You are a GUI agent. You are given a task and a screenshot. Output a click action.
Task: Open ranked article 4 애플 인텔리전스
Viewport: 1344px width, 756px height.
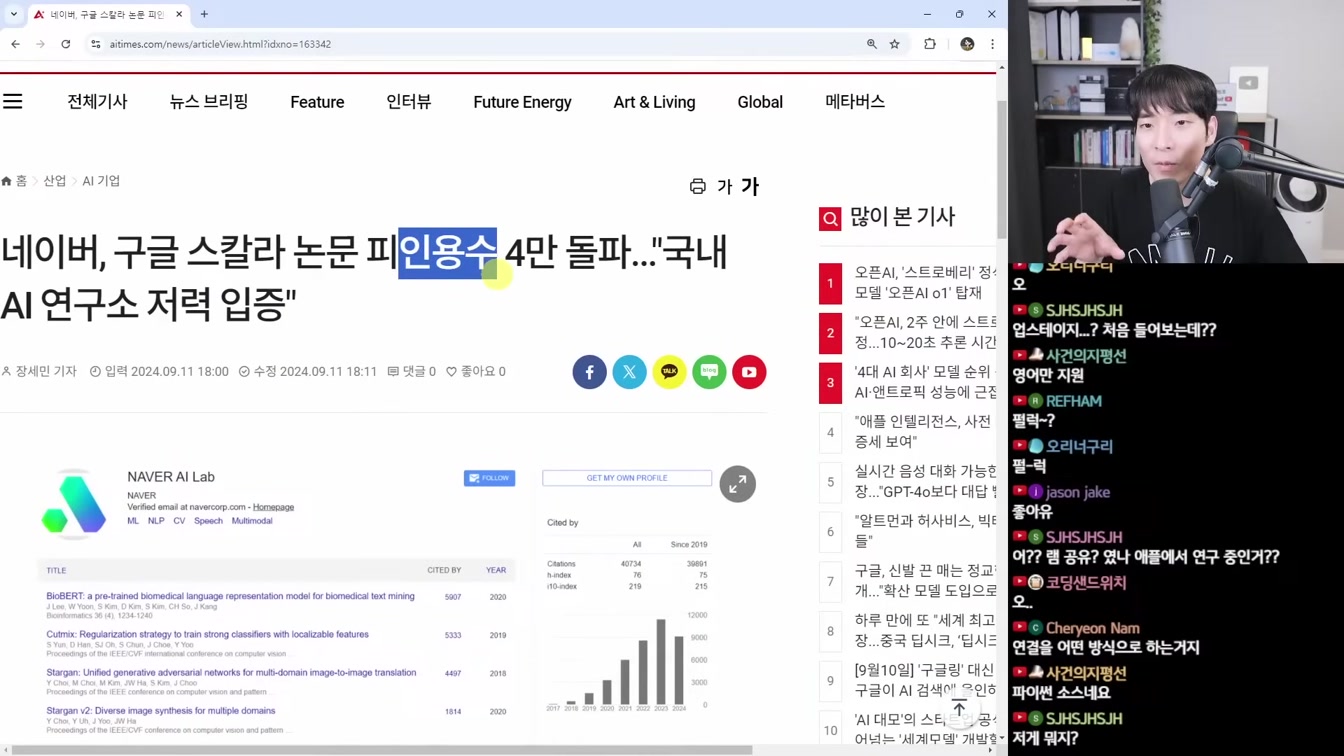pos(925,431)
